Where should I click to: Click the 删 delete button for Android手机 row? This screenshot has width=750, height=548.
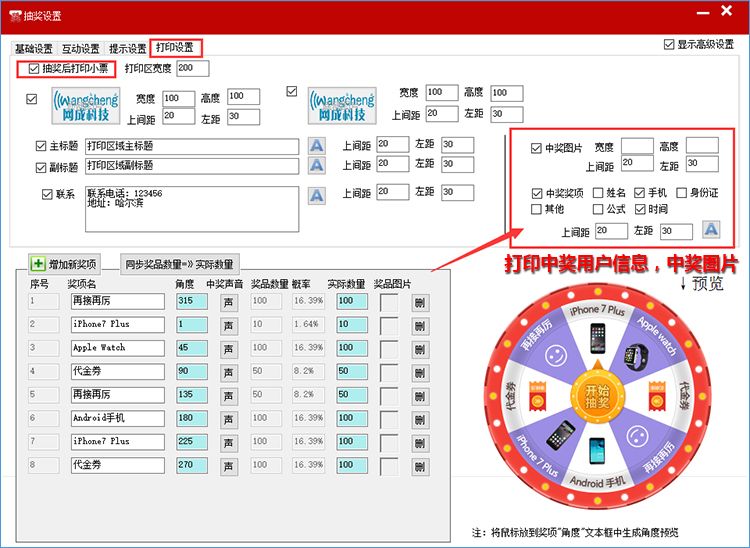(420, 419)
